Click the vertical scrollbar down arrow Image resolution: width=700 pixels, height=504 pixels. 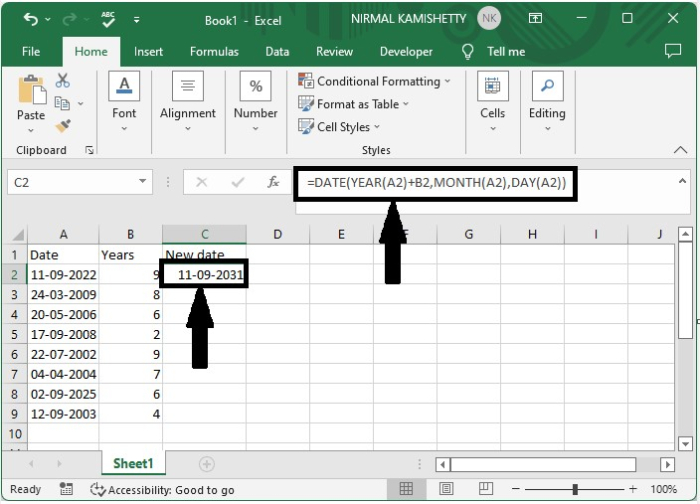685,444
